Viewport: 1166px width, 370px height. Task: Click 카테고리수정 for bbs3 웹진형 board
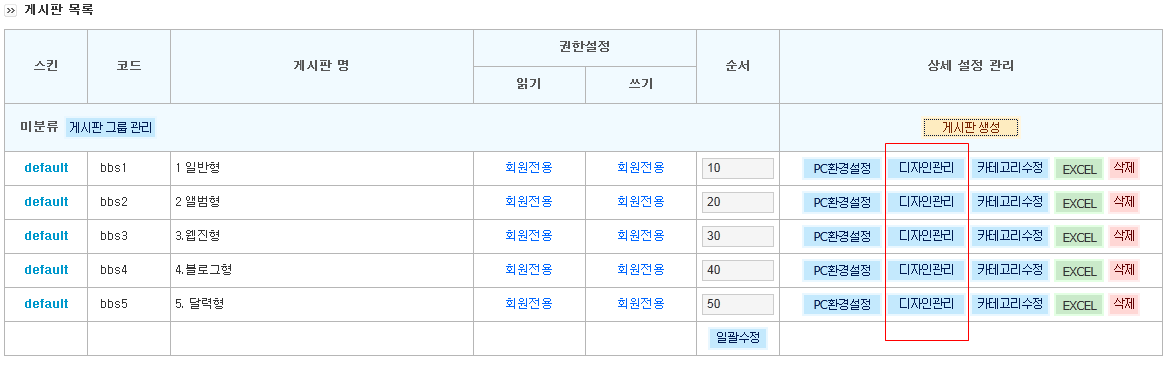(x=1009, y=236)
